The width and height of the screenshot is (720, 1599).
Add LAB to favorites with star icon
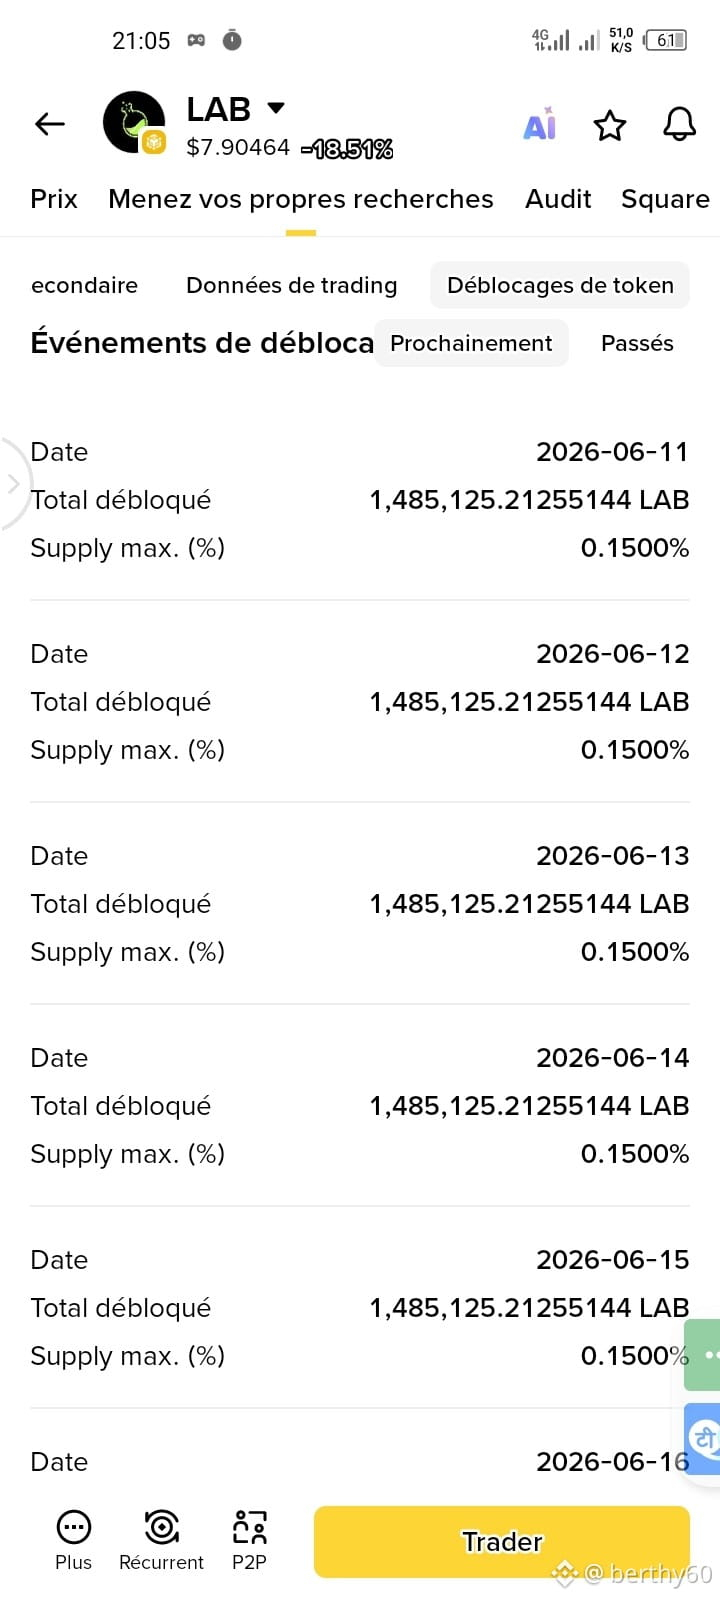(x=610, y=125)
